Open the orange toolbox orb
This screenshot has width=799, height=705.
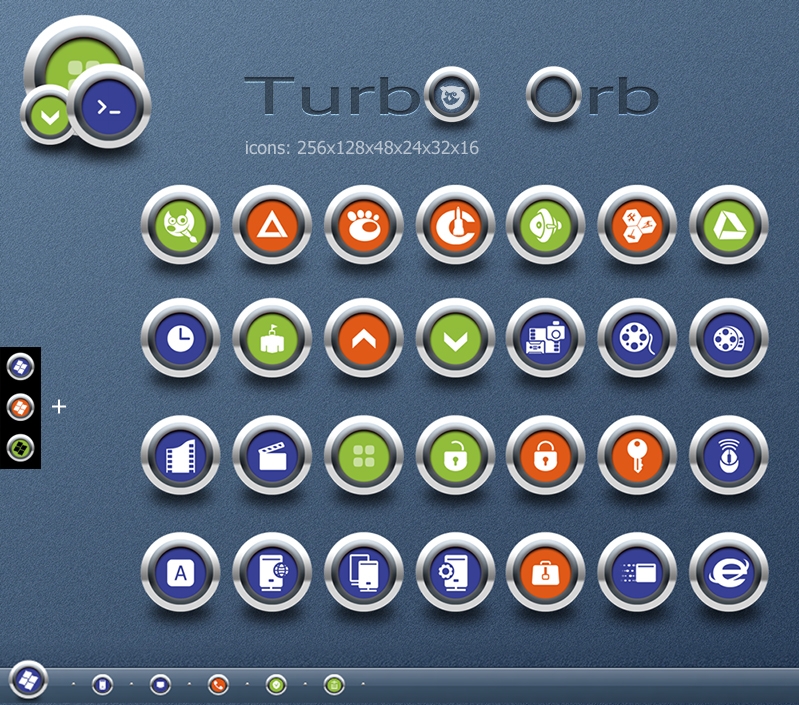[x=545, y=572]
